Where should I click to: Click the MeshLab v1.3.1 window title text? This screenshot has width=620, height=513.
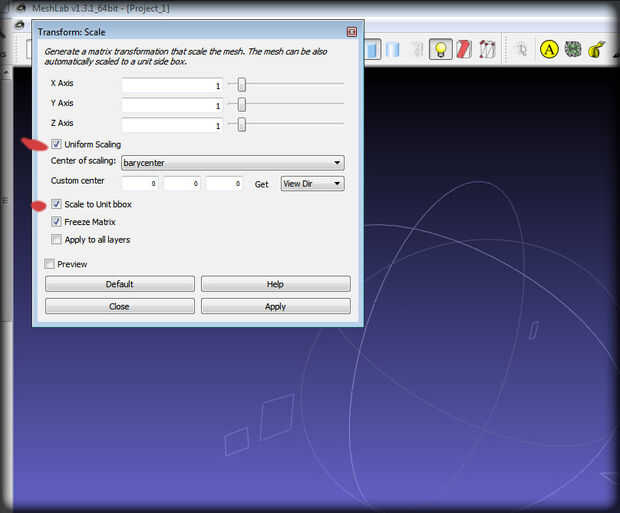pos(101,8)
